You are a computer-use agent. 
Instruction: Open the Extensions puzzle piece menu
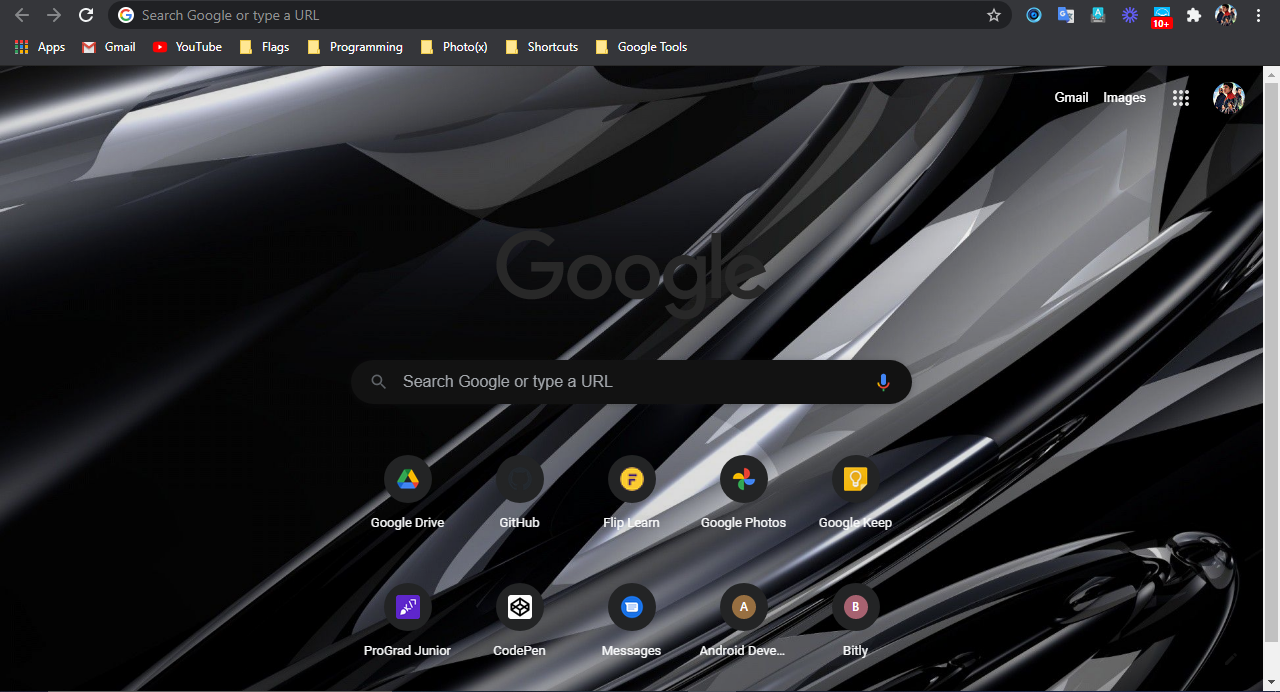pyautogui.click(x=1193, y=15)
